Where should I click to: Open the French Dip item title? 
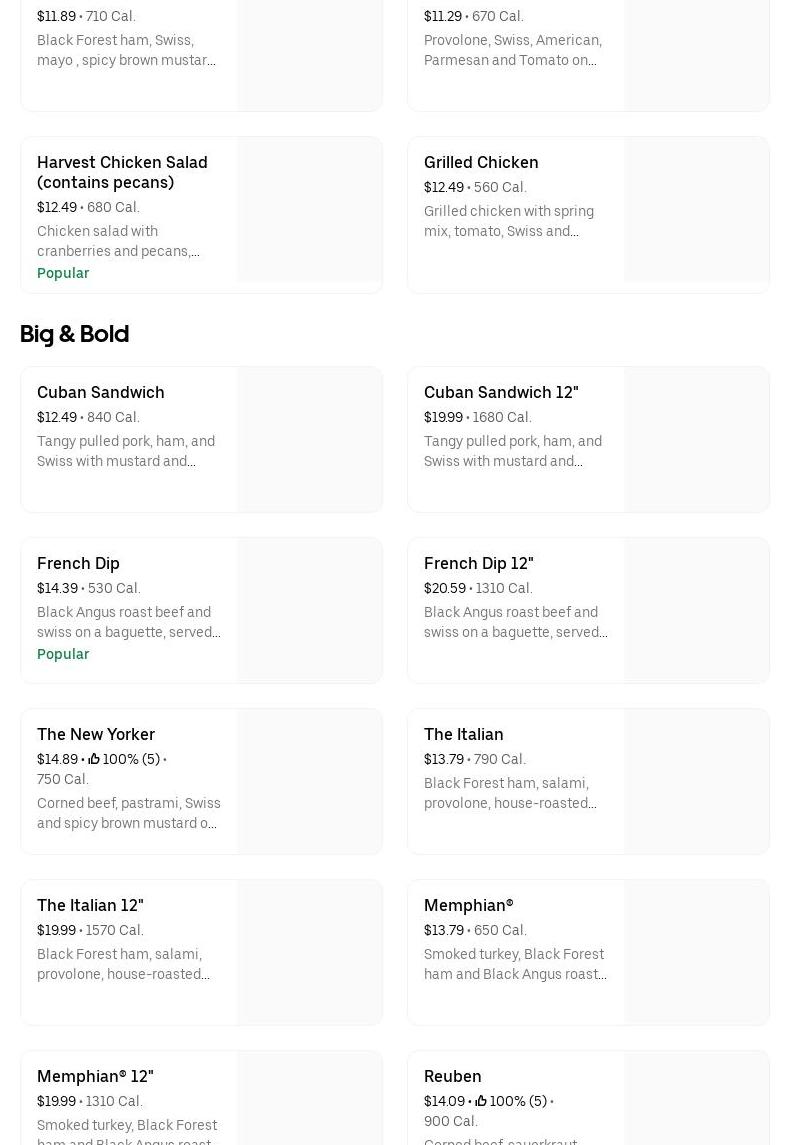(x=78, y=563)
